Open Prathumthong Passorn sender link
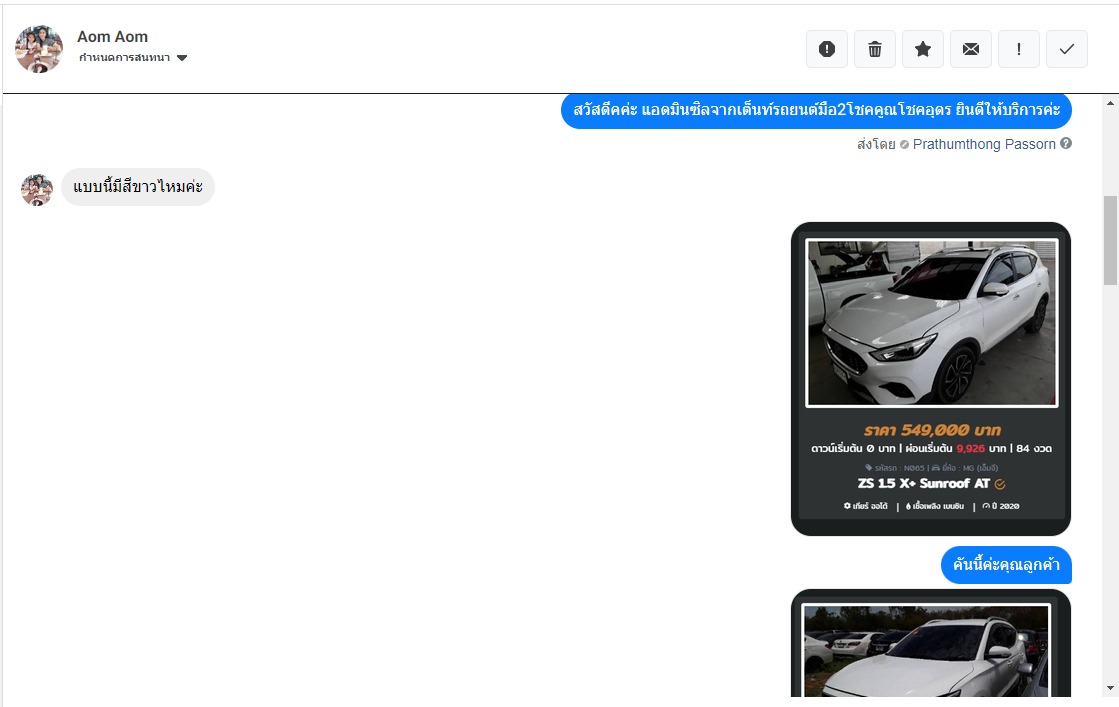 [983, 144]
